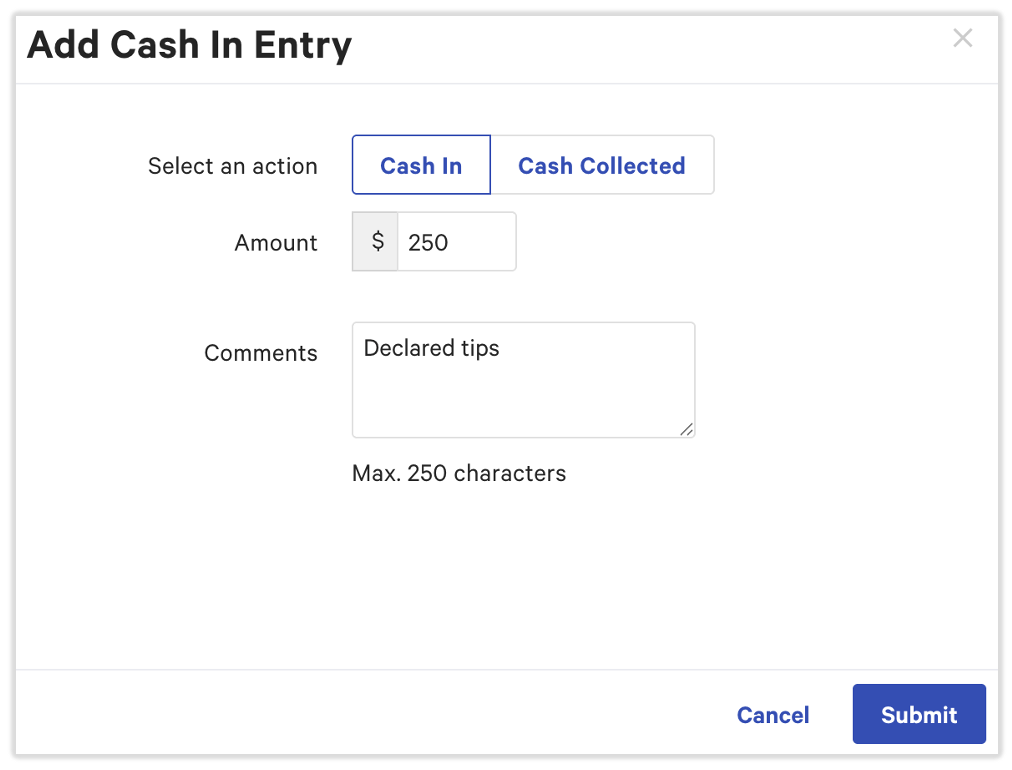Image resolution: width=1012 pixels, height=770 pixels.
Task: Click the "Max. 250 characters" hint text
Action: click(459, 473)
